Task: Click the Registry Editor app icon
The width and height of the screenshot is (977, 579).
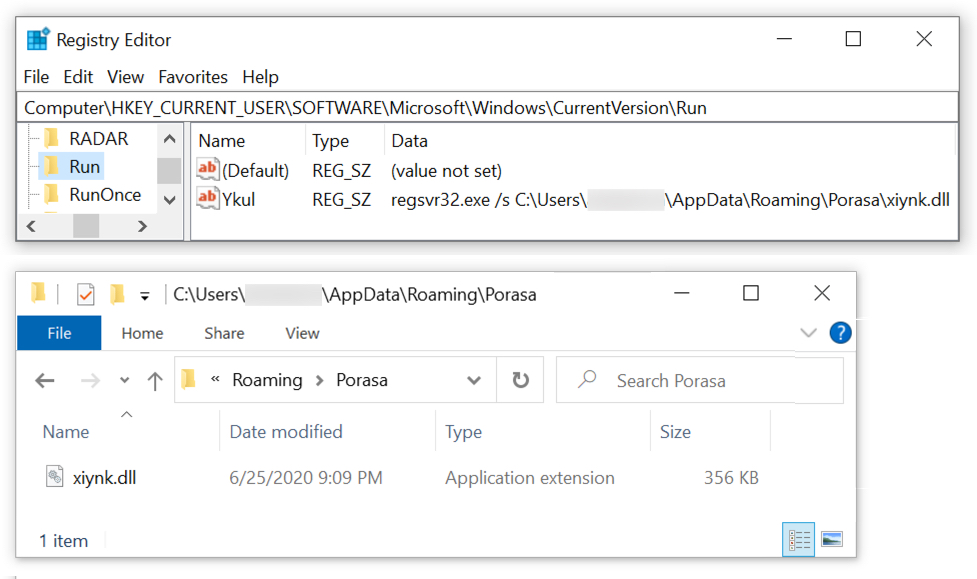Action: point(38,39)
